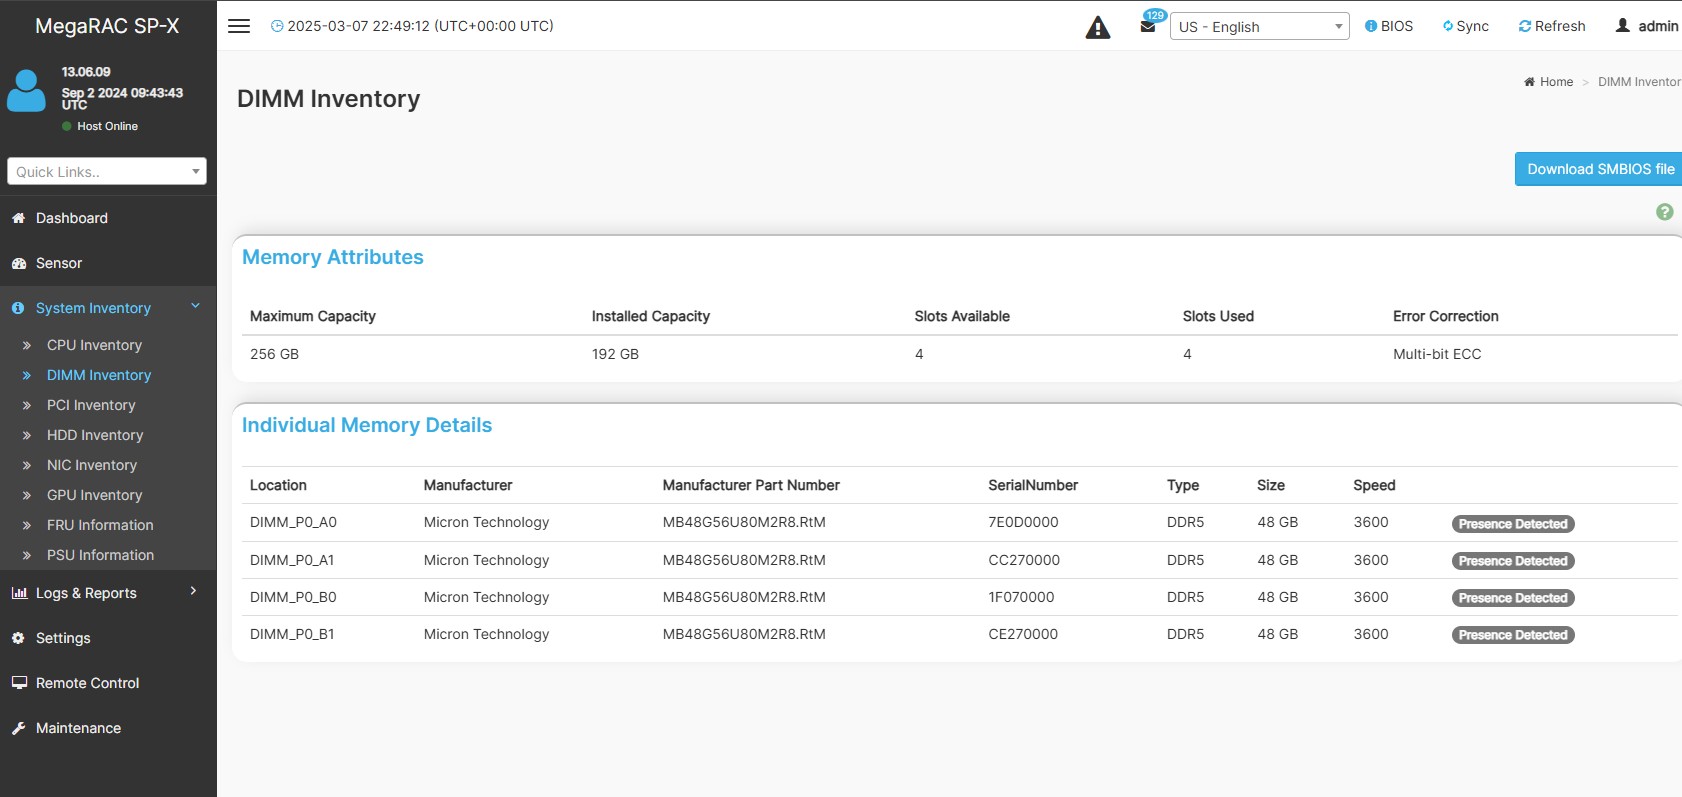Open CPU Inventory in sidebar

coord(94,345)
